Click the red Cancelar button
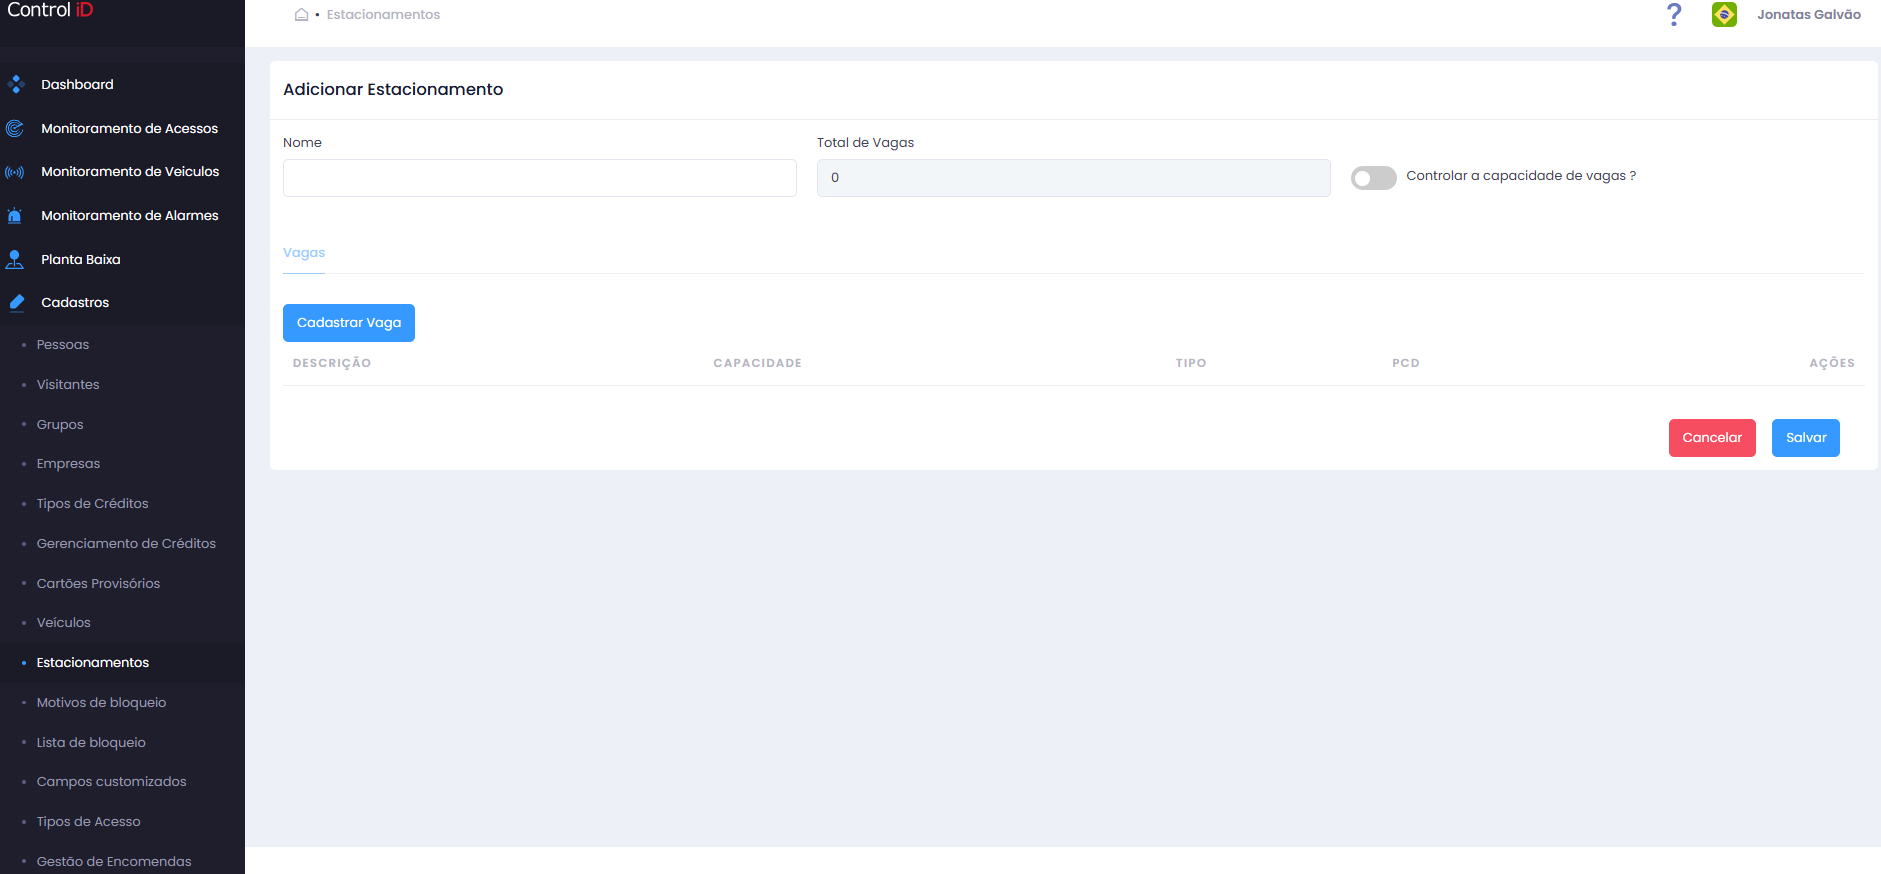 tap(1712, 438)
